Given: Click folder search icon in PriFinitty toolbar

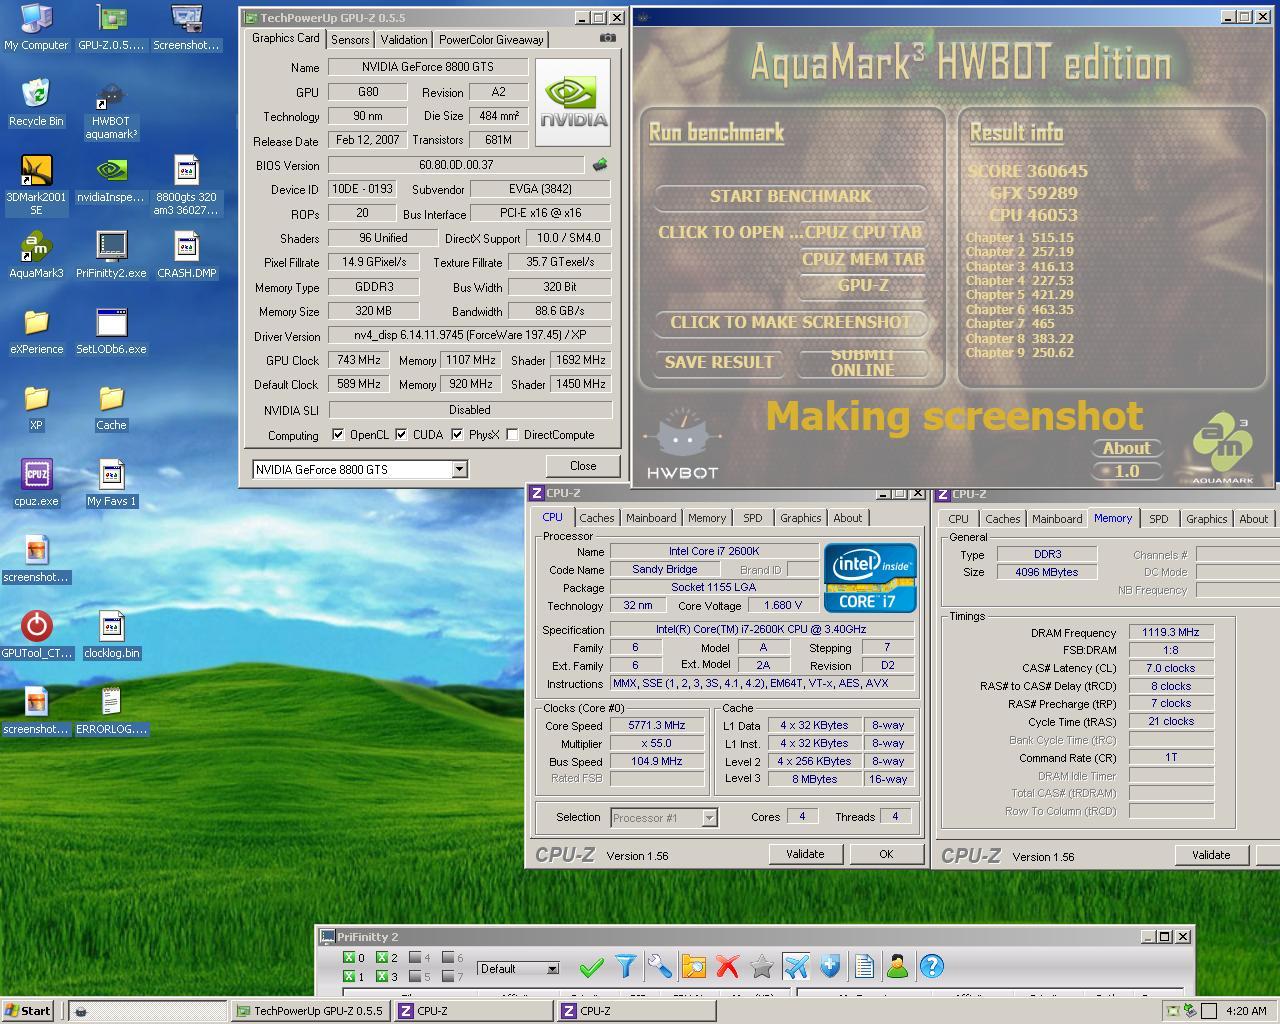Looking at the screenshot, I should 694,967.
